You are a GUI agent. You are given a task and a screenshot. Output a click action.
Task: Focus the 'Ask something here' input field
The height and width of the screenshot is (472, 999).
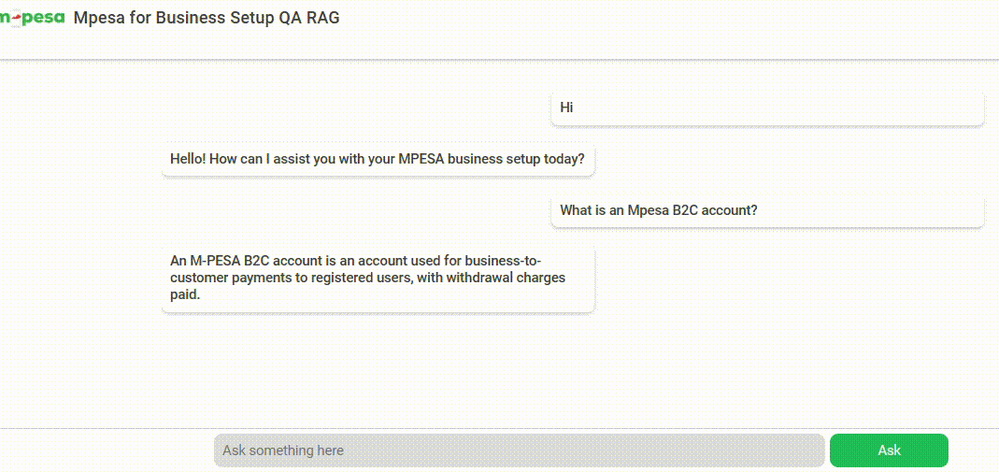click(519, 450)
